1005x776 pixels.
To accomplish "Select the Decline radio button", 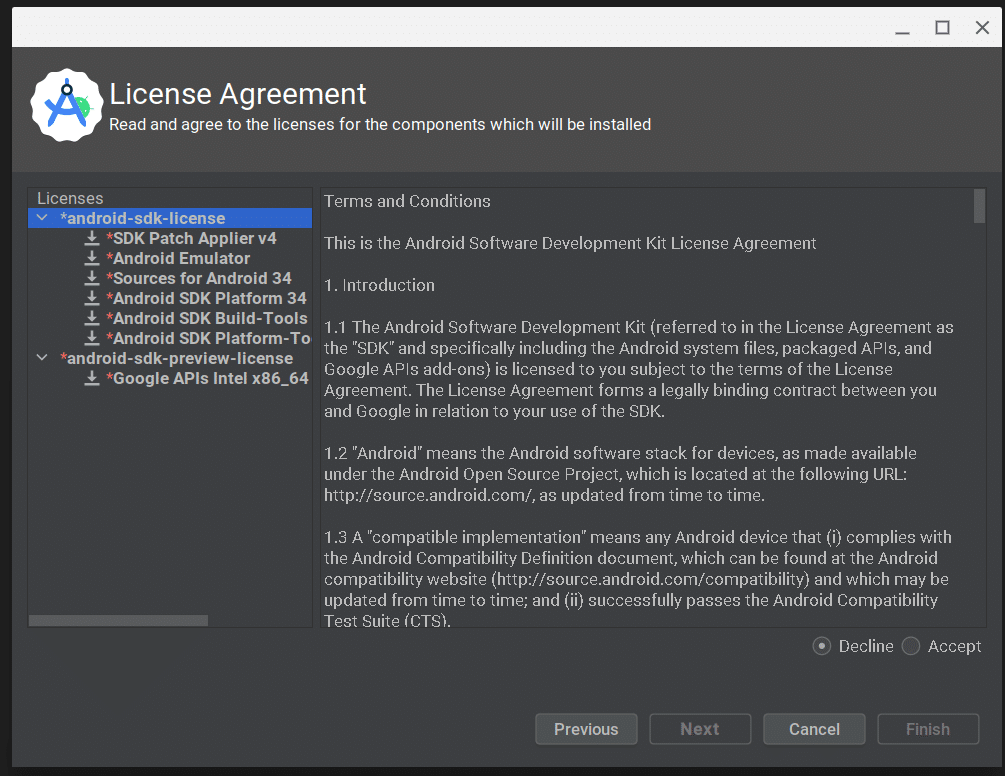I will coord(822,646).
